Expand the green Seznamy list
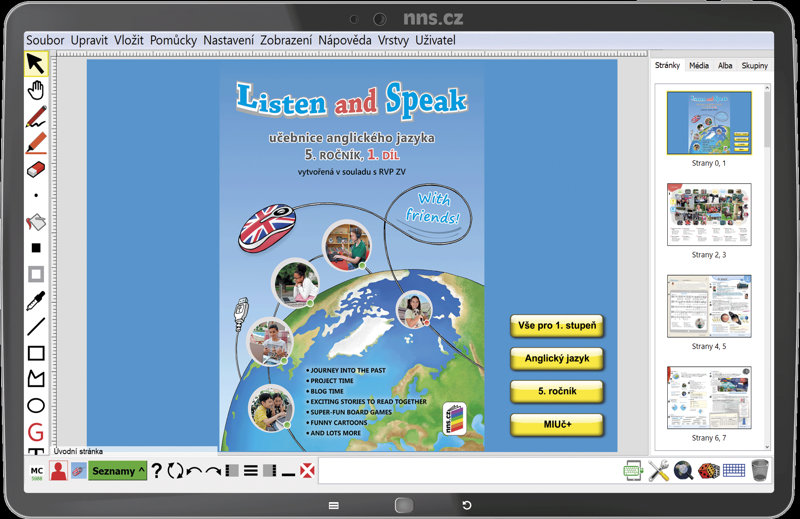This screenshot has width=800, height=519. click(x=118, y=471)
